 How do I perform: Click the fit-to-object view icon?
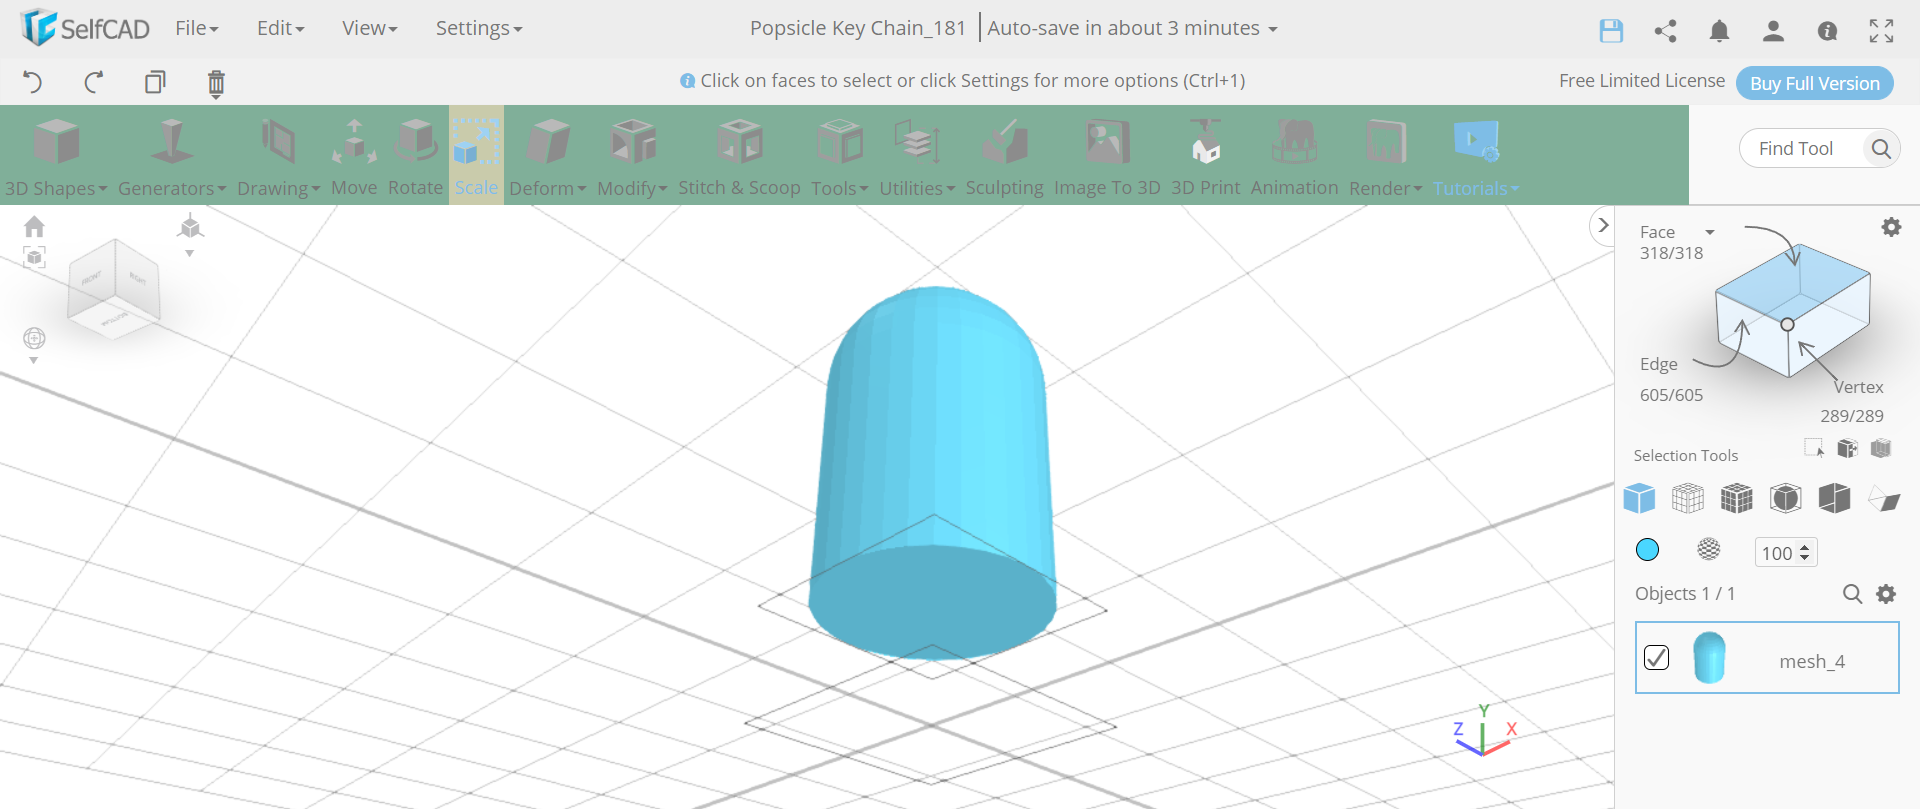click(34, 258)
